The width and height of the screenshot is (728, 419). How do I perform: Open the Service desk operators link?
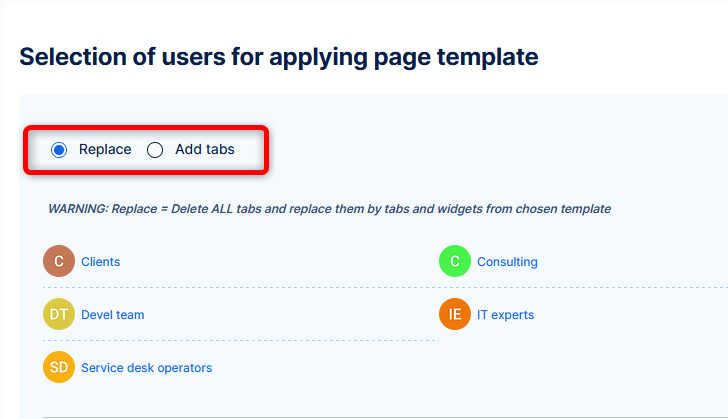[146, 368]
